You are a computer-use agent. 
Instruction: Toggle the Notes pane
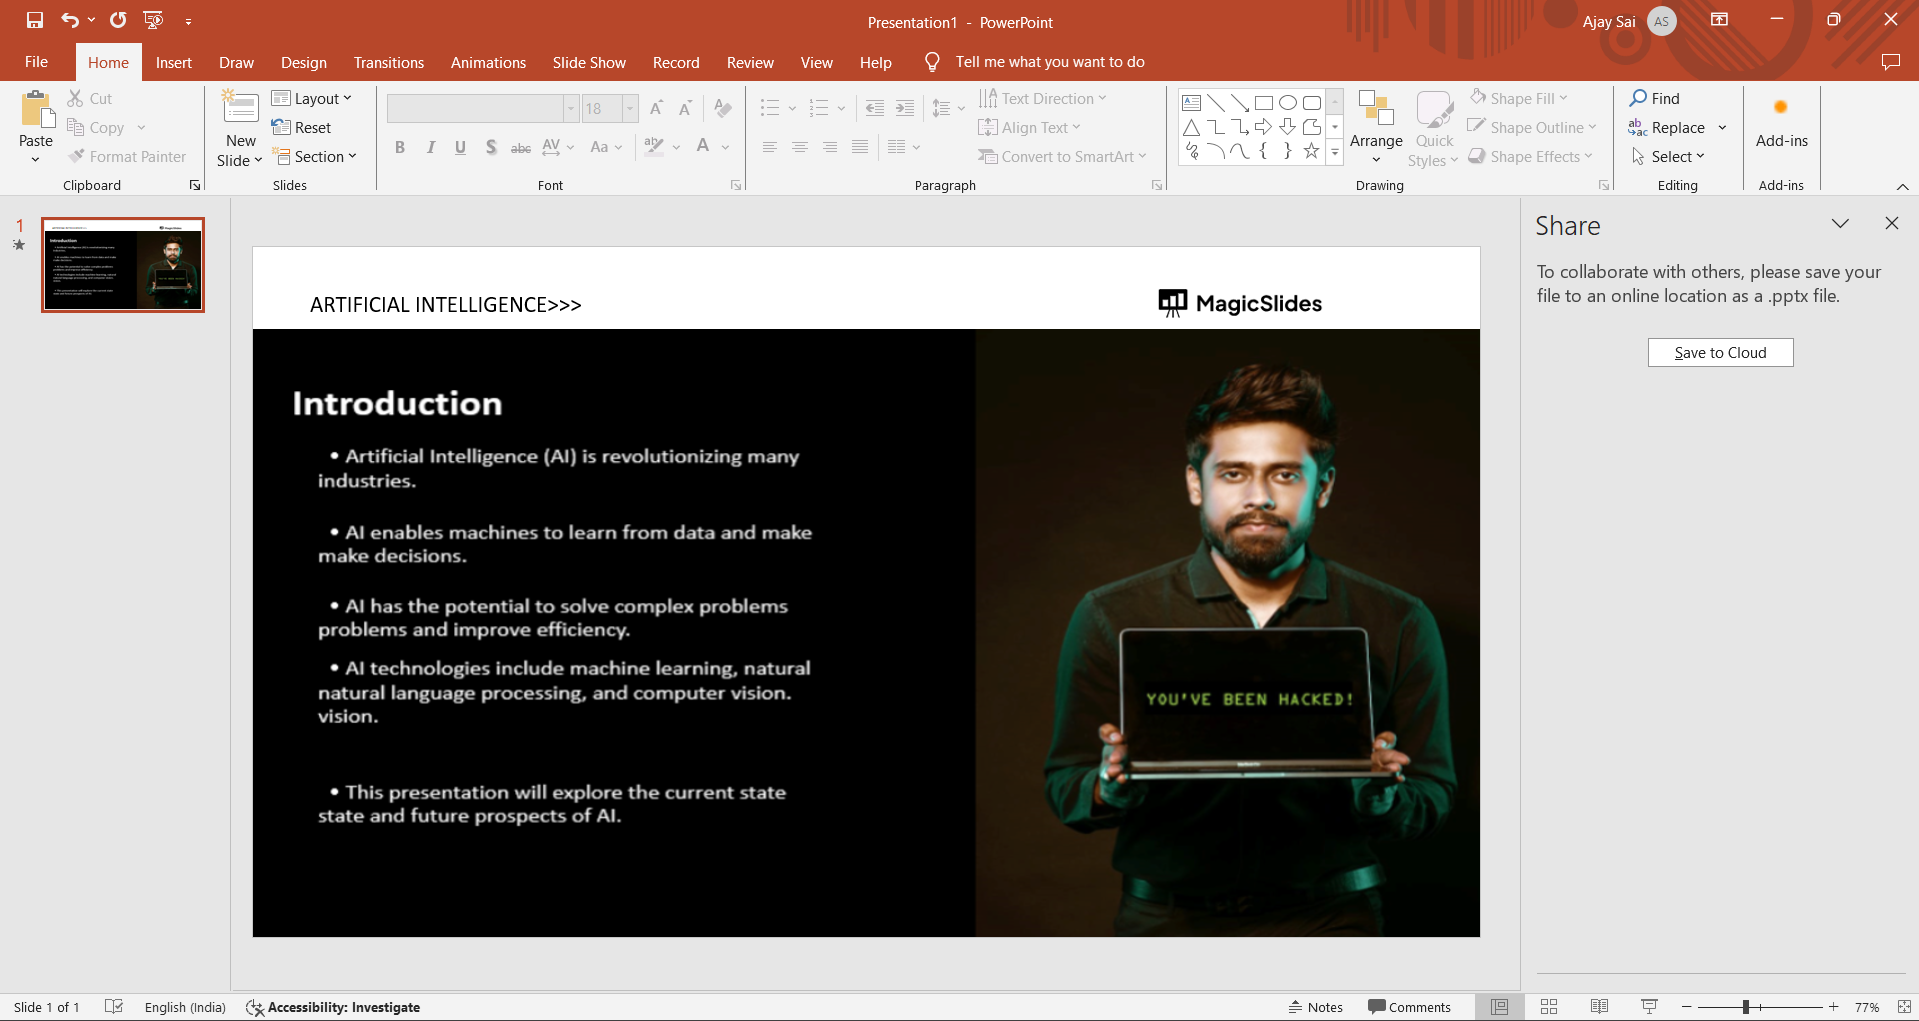click(1315, 1007)
